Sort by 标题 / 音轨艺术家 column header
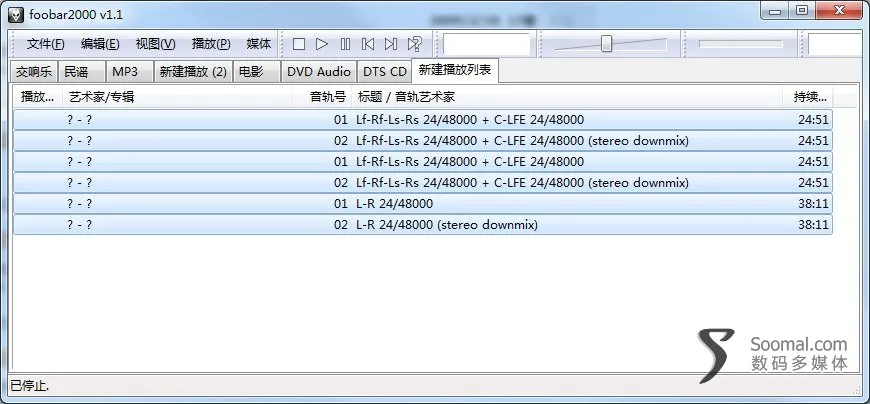 (567, 97)
